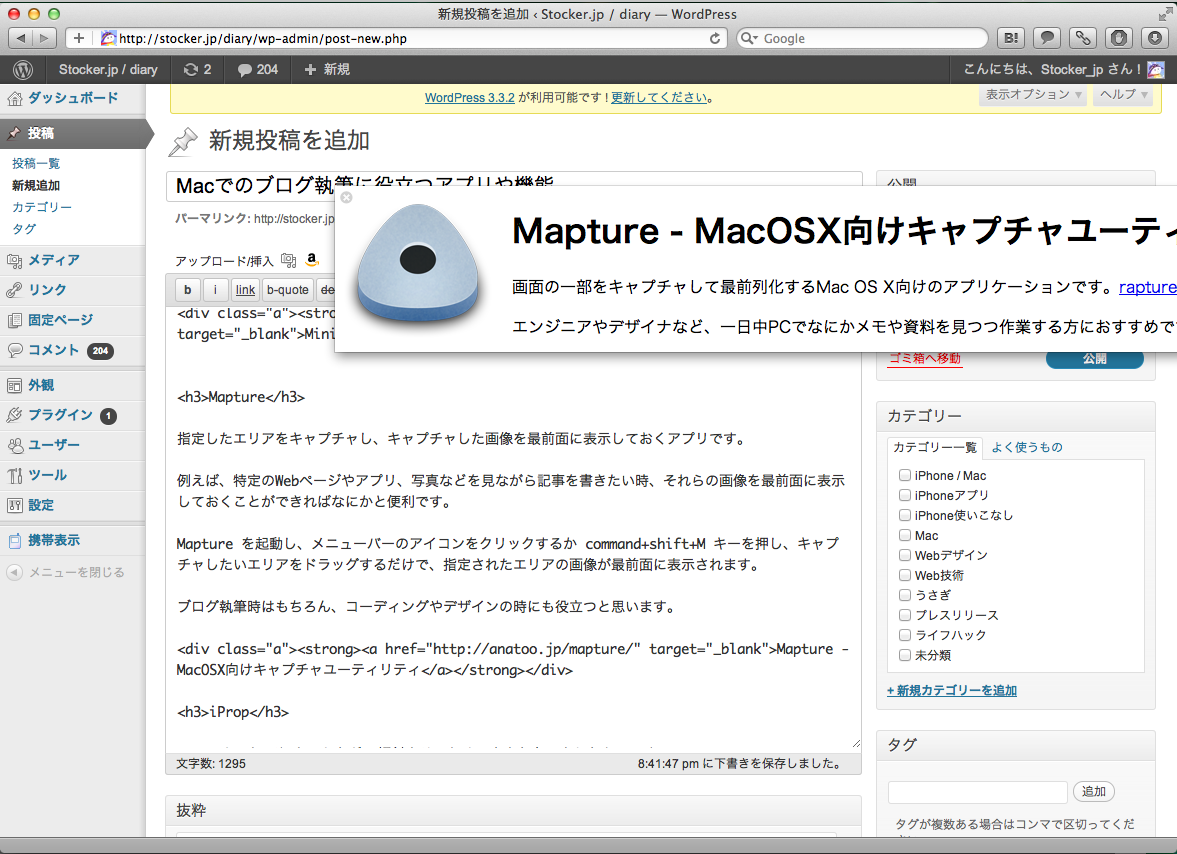Insert a hyperlink using the link button
This screenshot has height=854, width=1177.
pos(245,289)
